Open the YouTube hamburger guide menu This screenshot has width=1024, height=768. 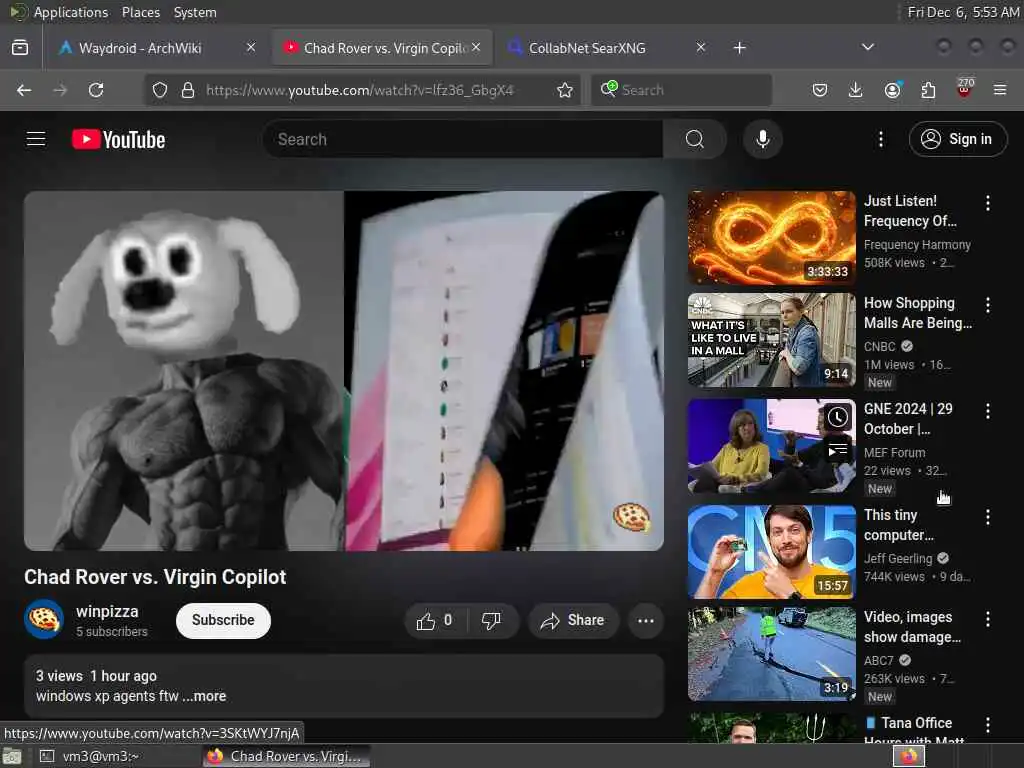coord(36,139)
